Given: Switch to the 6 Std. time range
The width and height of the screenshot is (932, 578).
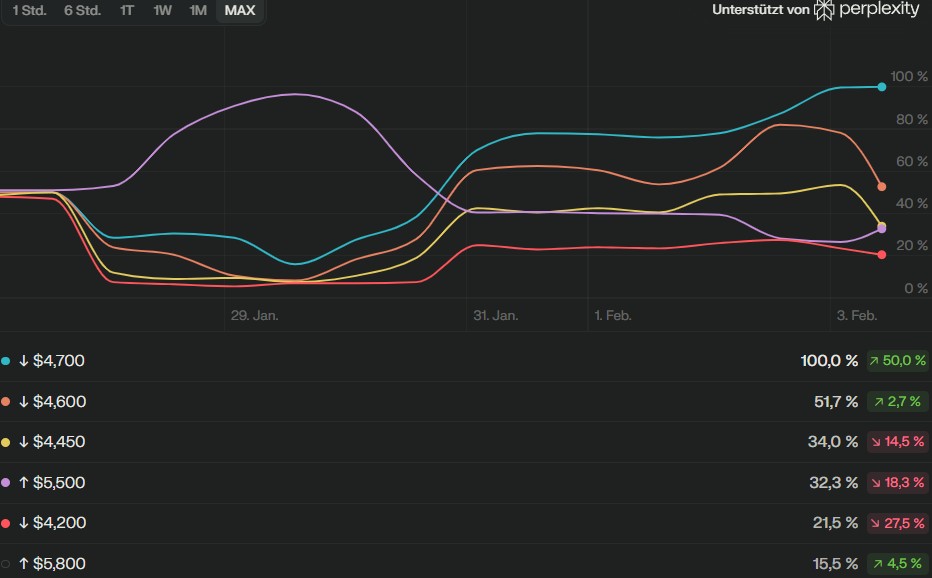Looking at the screenshot, I should (x=82, y=11).
